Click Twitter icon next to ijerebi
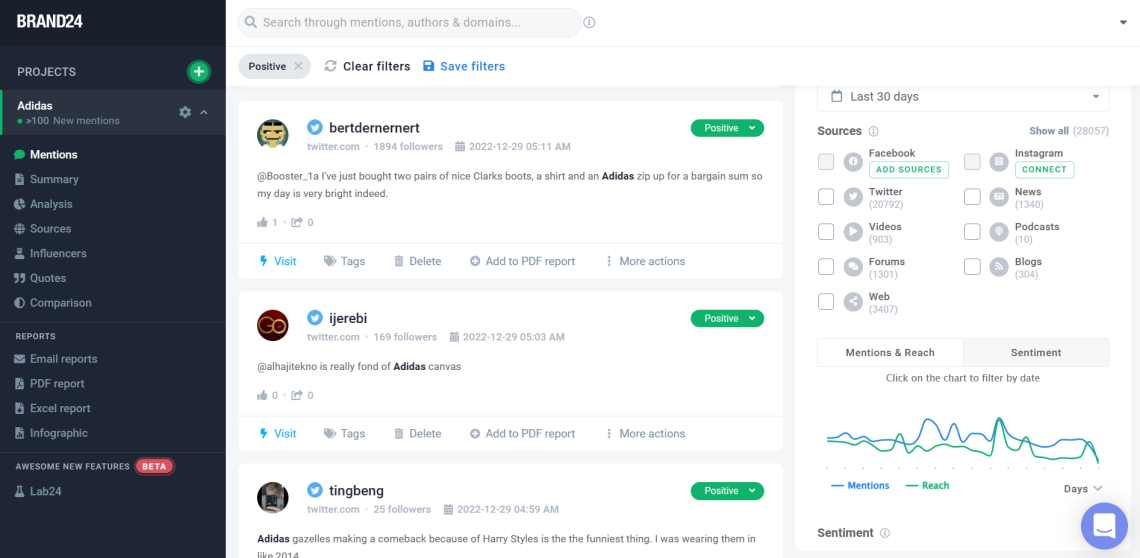Image resolution: width=1140 pixels, height=558 pixels. [x=314, y=318]
